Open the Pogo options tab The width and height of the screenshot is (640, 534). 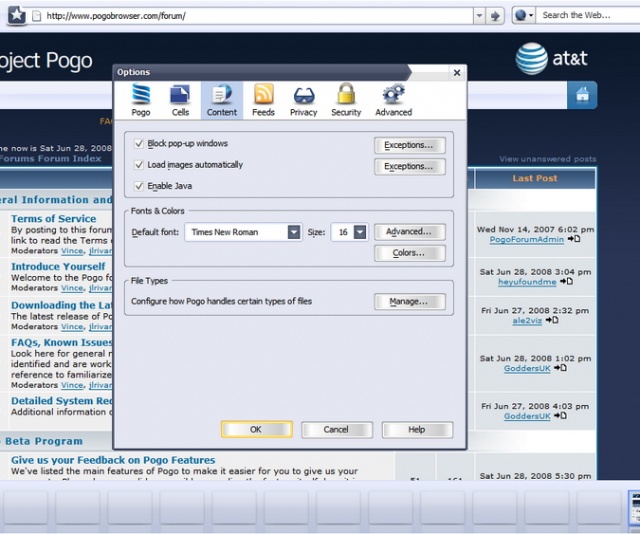[141, 100]
